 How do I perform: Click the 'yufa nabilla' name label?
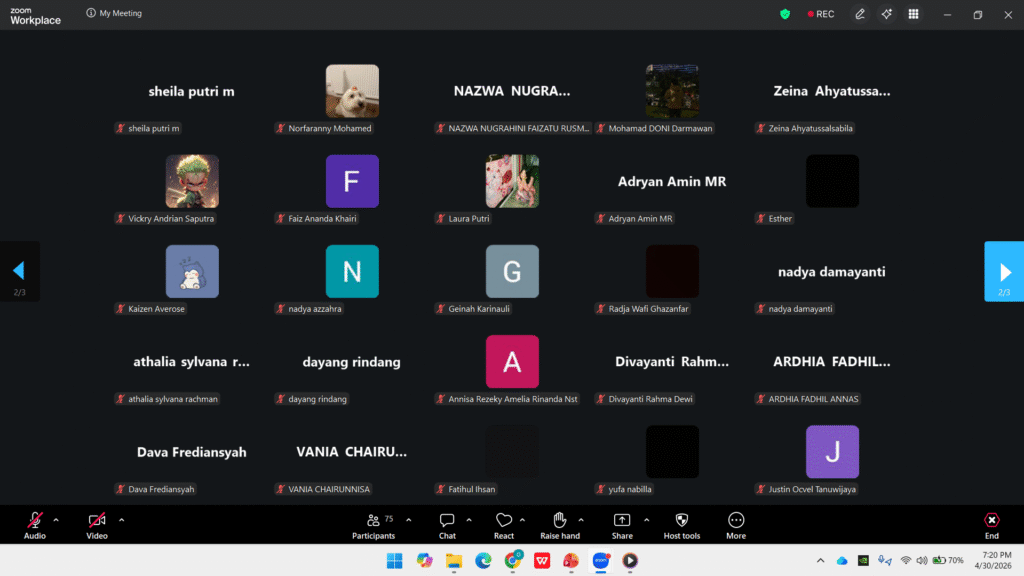pos(630,488)
